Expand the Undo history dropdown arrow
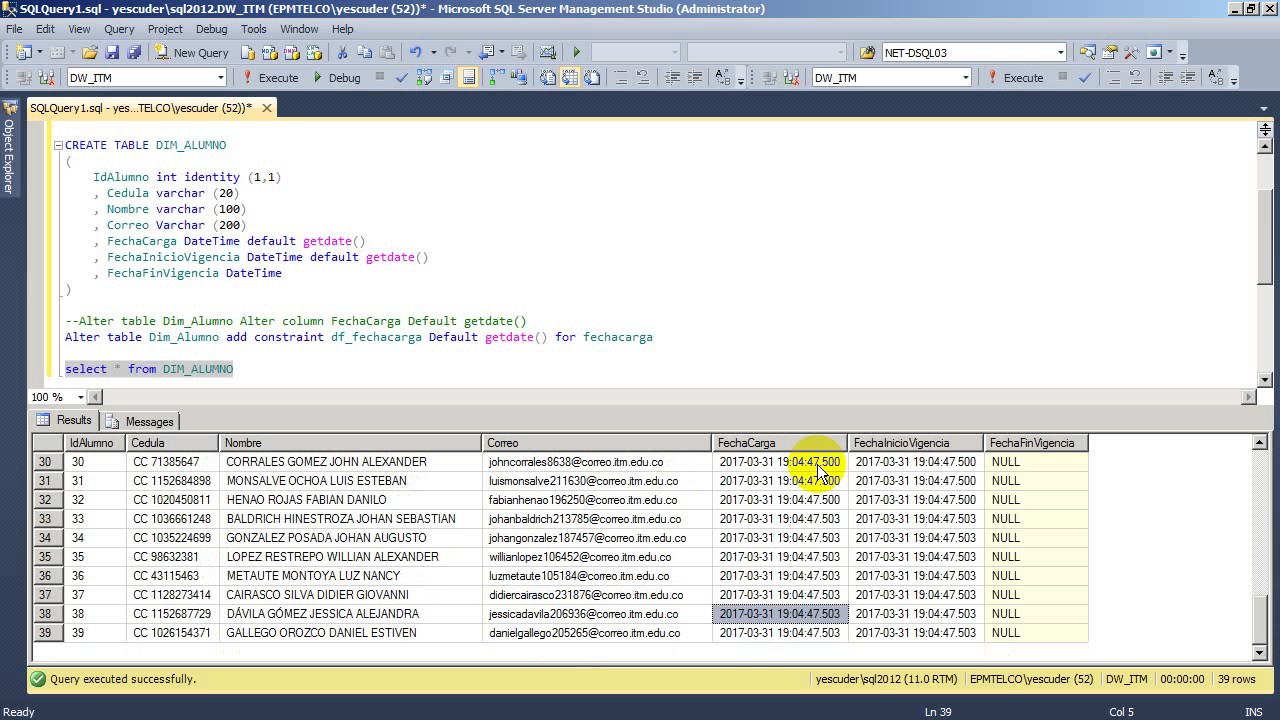The image size is (1280, 720). pos(432,52)
